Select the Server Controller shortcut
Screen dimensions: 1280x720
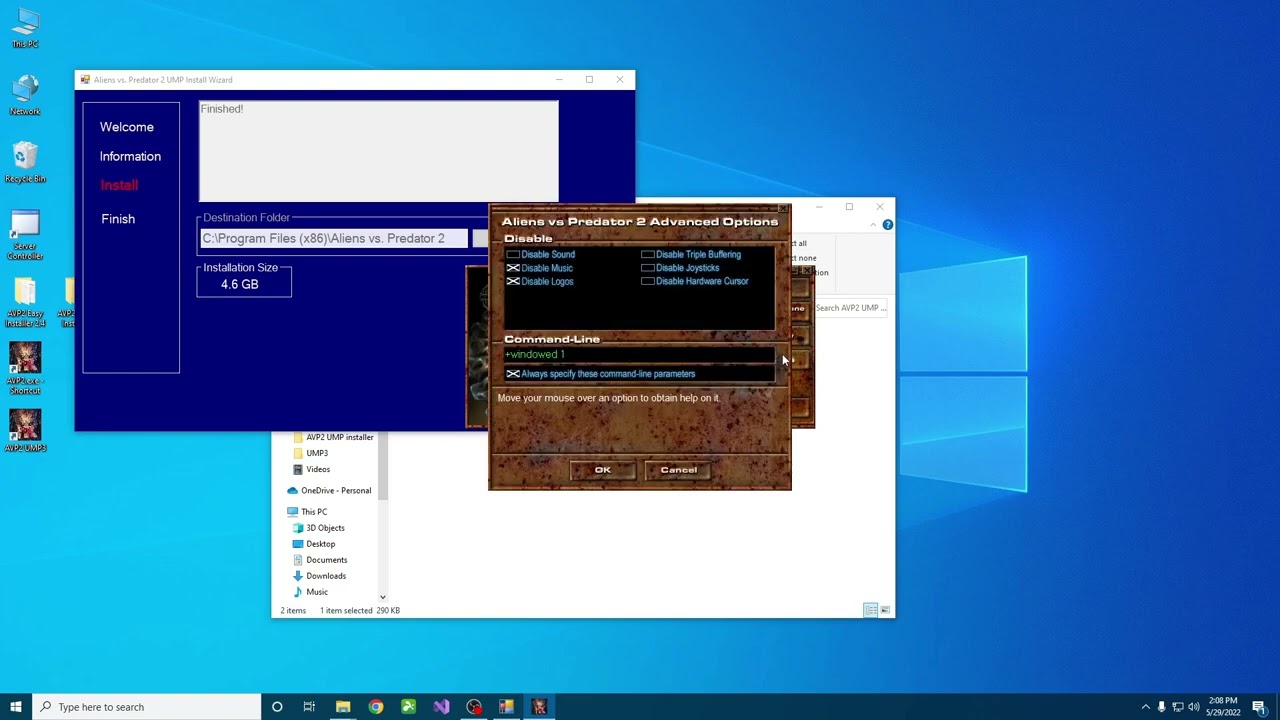(x=25, y=235)
